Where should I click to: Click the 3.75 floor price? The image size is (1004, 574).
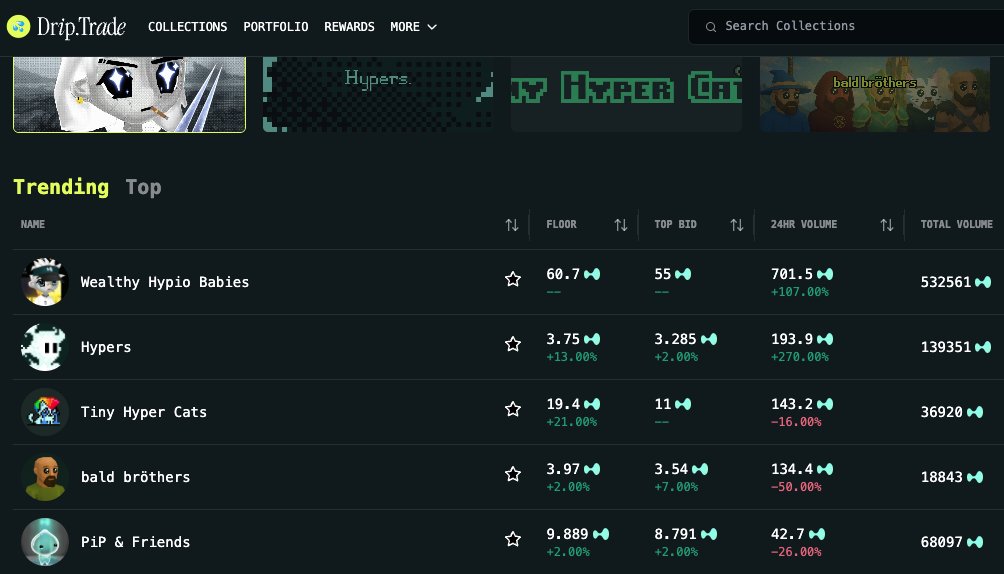pos(563,339)
